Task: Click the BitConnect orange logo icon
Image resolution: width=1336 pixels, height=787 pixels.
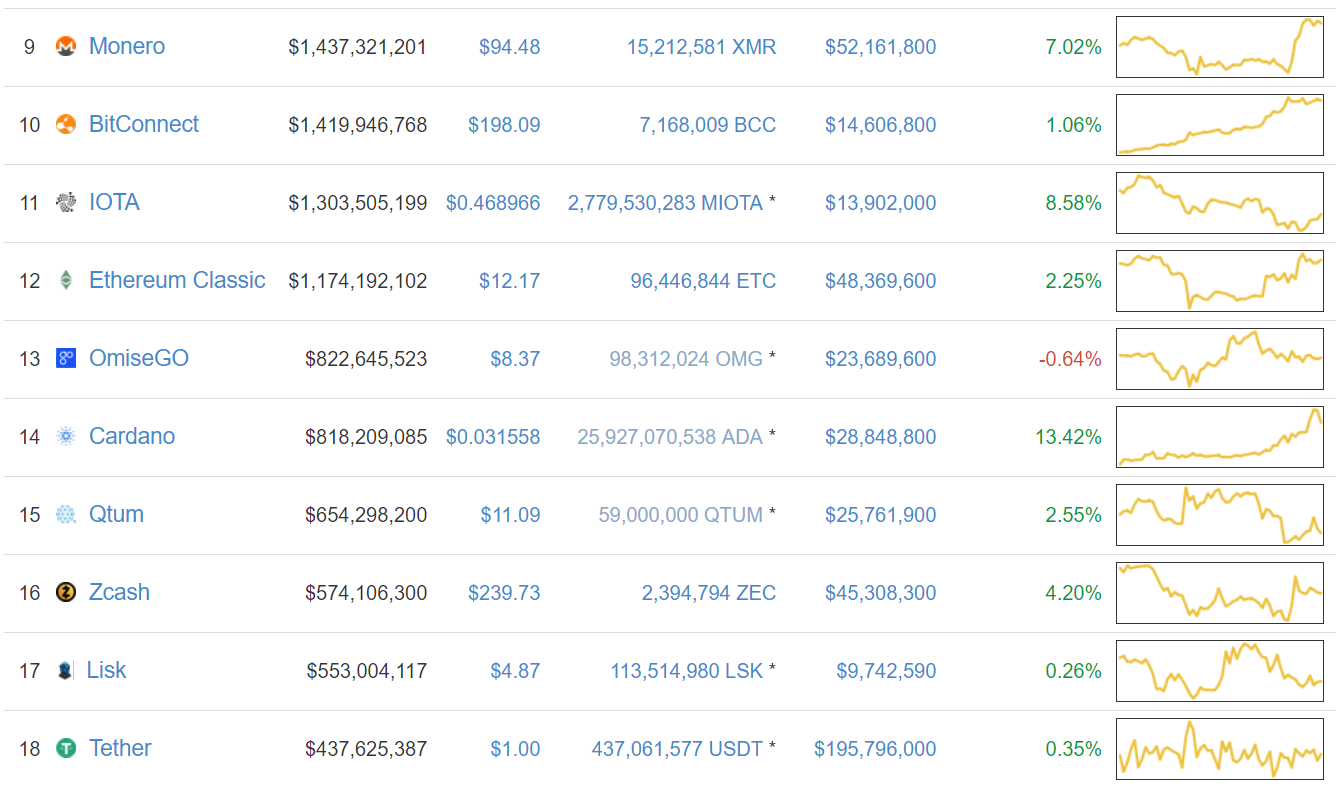Action: (x=66, y=125)
